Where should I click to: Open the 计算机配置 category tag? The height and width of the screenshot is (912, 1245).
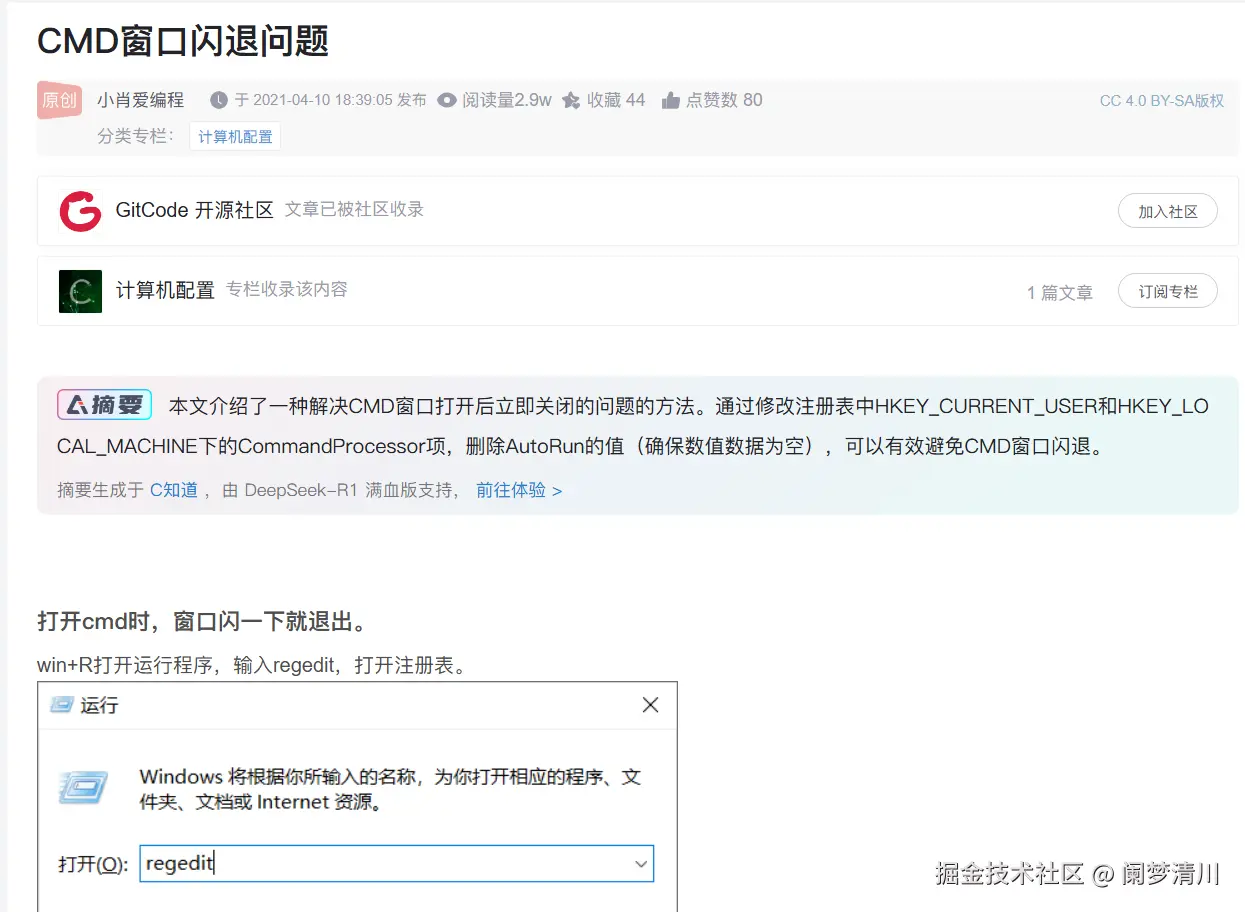pyautogui.click(x=235, y=136)
